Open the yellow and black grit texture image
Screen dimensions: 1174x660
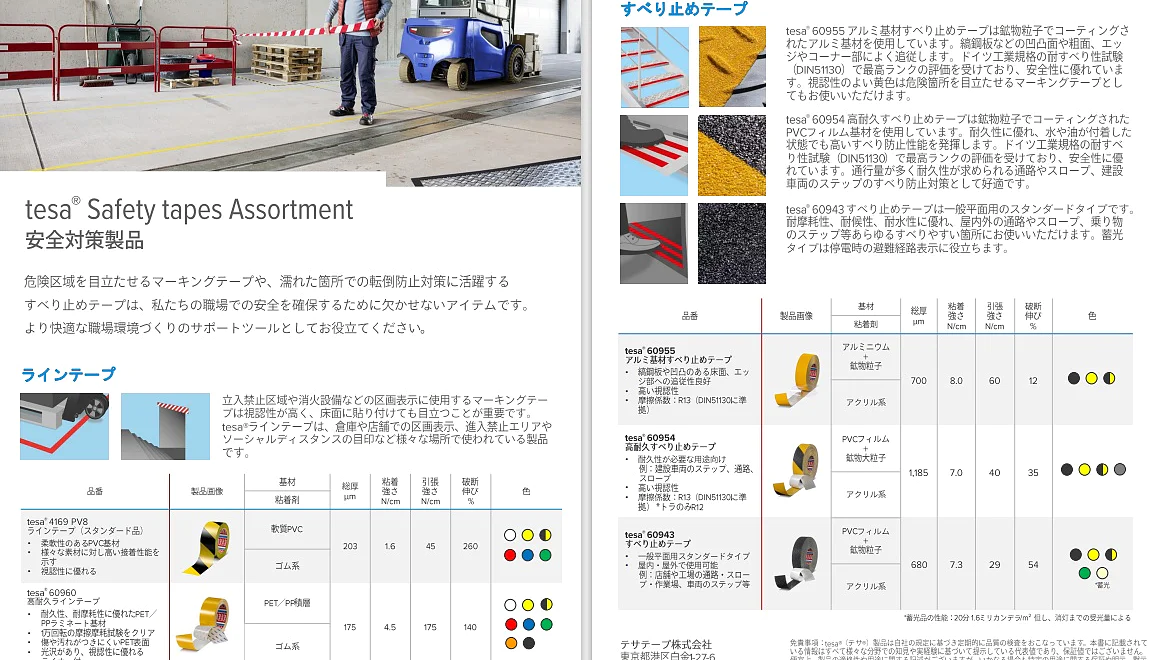[x=732, y=155]
